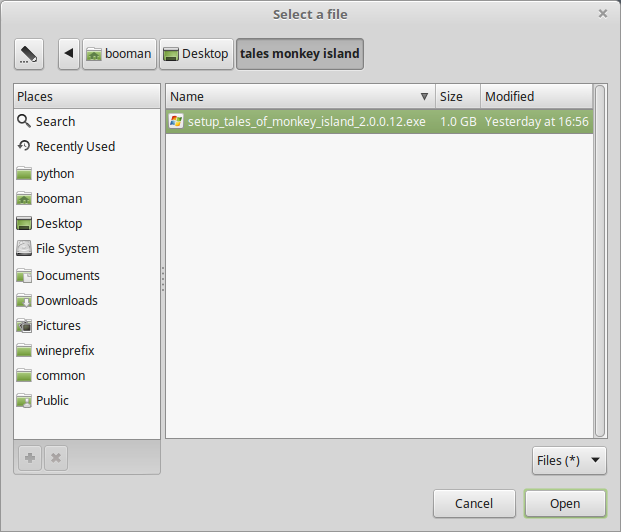Go to booman folder in path bar

coord(119,54)
